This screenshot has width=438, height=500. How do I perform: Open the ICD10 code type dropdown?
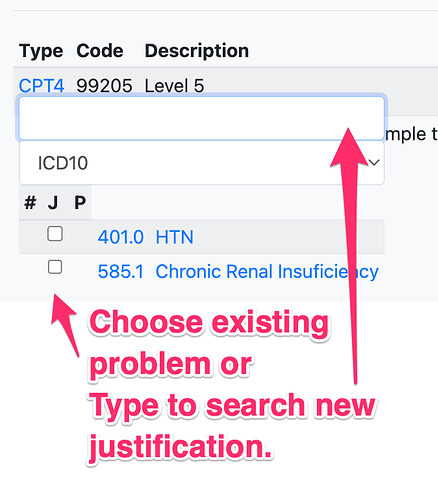tap(202, 163)
